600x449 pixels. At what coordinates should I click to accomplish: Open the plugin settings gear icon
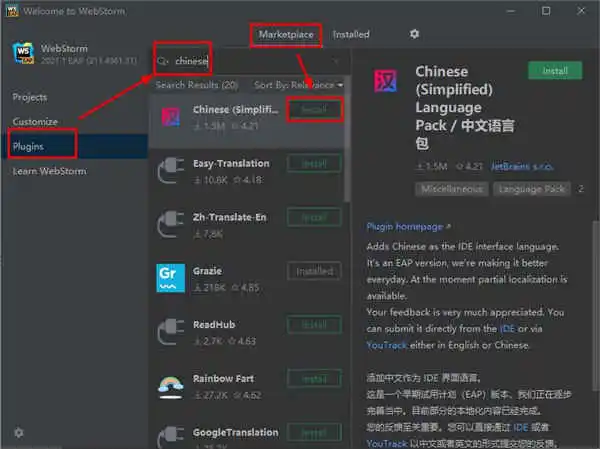415,34
